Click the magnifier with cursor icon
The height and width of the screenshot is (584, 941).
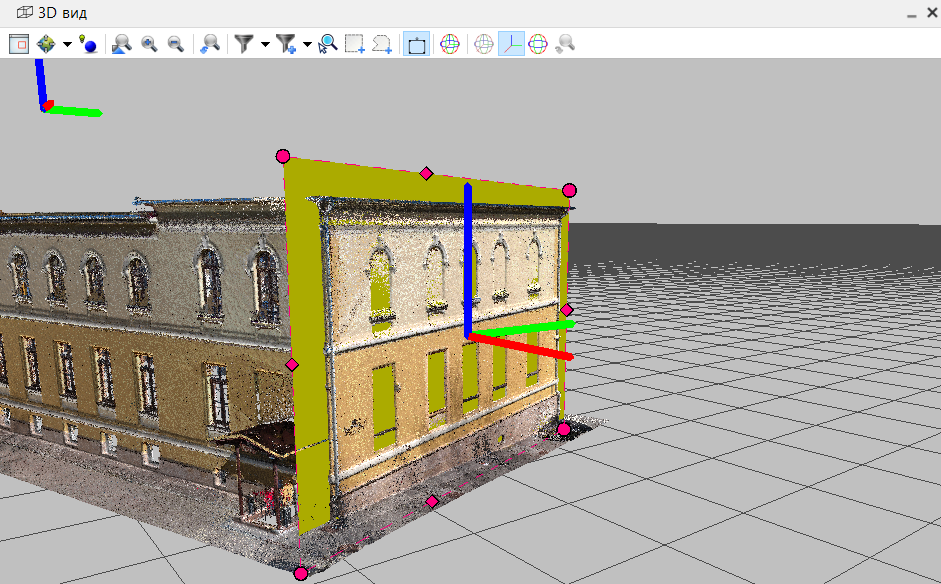(x=327, y=44)
